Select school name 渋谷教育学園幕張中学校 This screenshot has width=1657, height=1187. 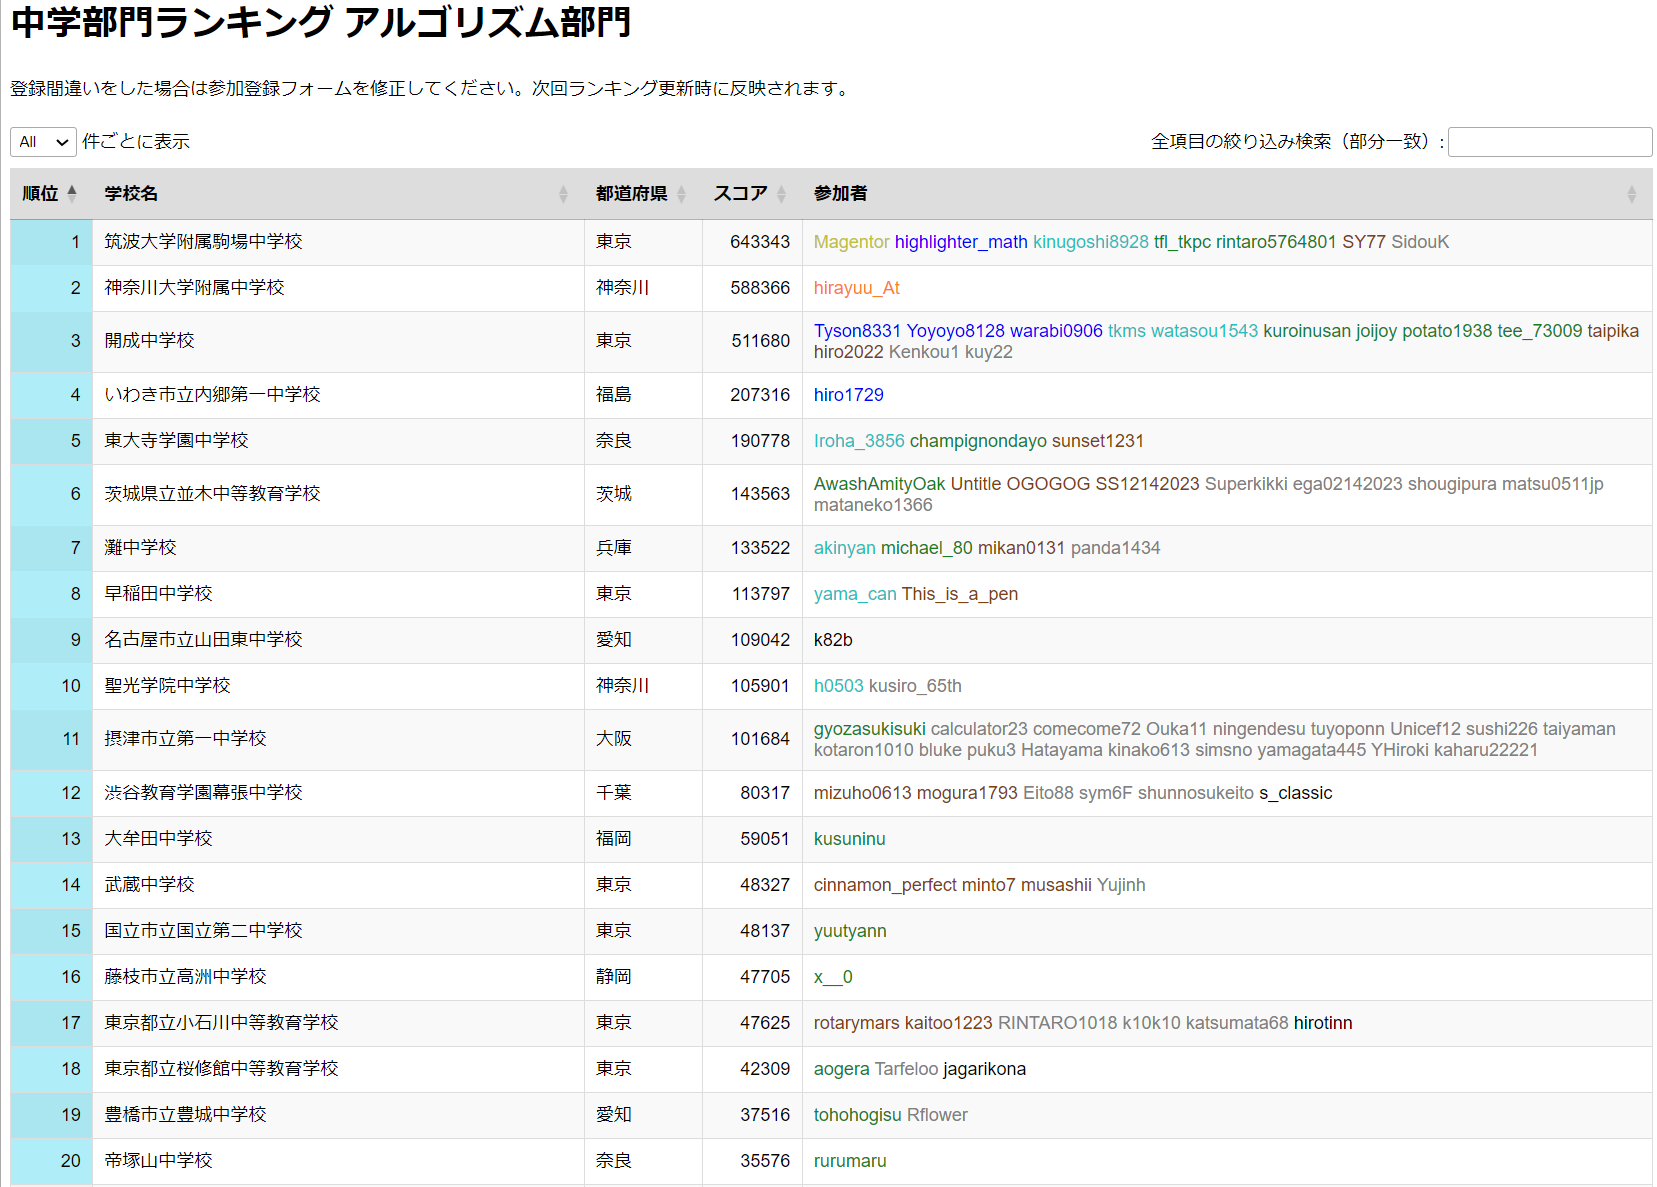coord(204,793)
